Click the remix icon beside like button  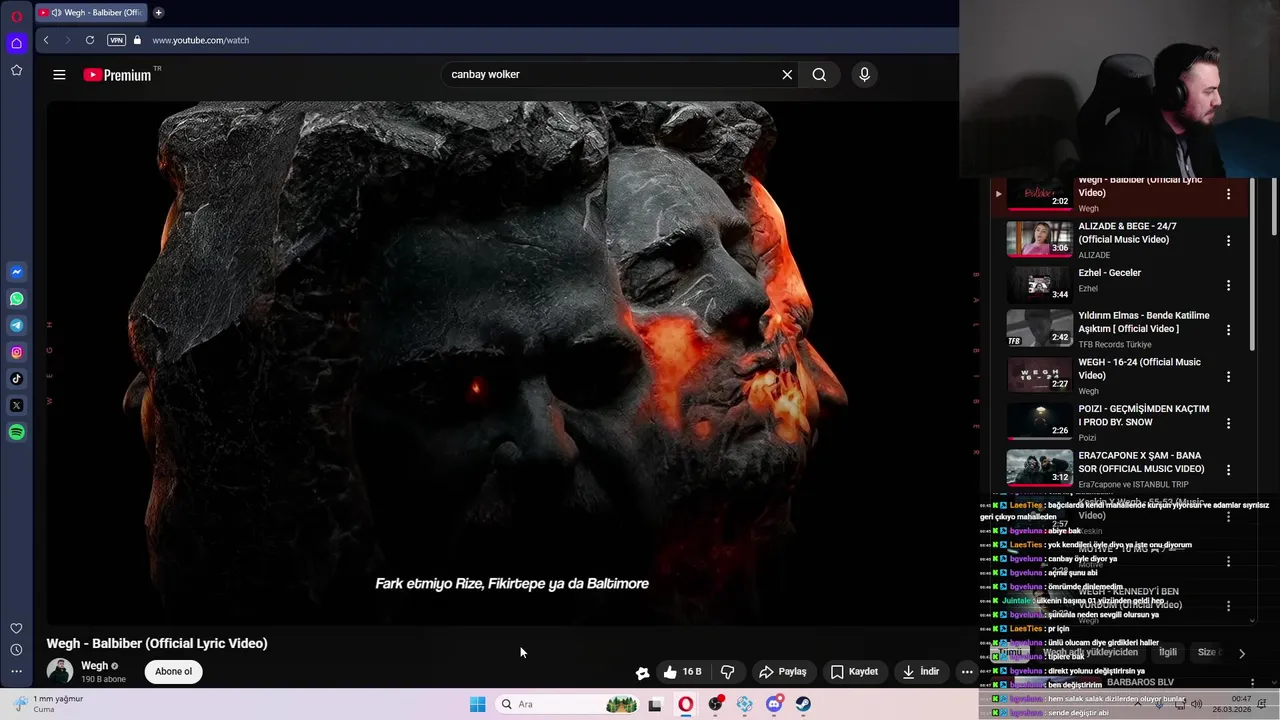point(642,673)
